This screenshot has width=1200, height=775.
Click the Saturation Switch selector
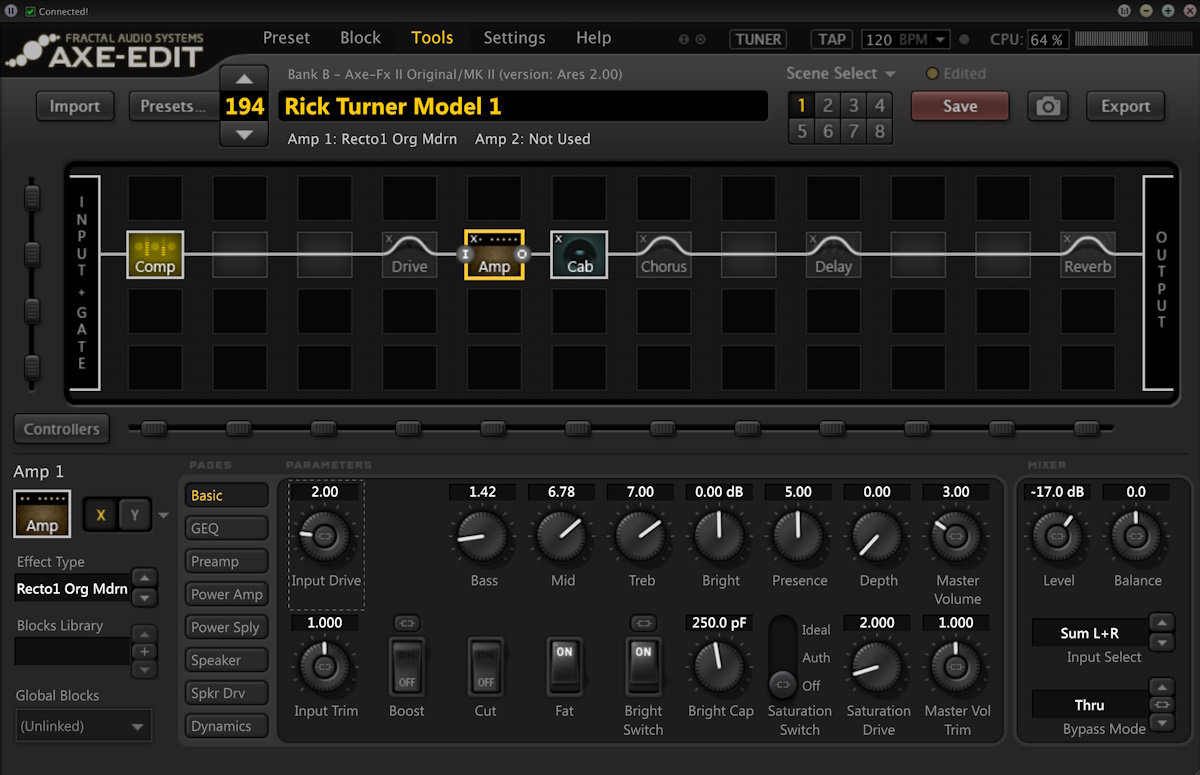pos(782,657)
